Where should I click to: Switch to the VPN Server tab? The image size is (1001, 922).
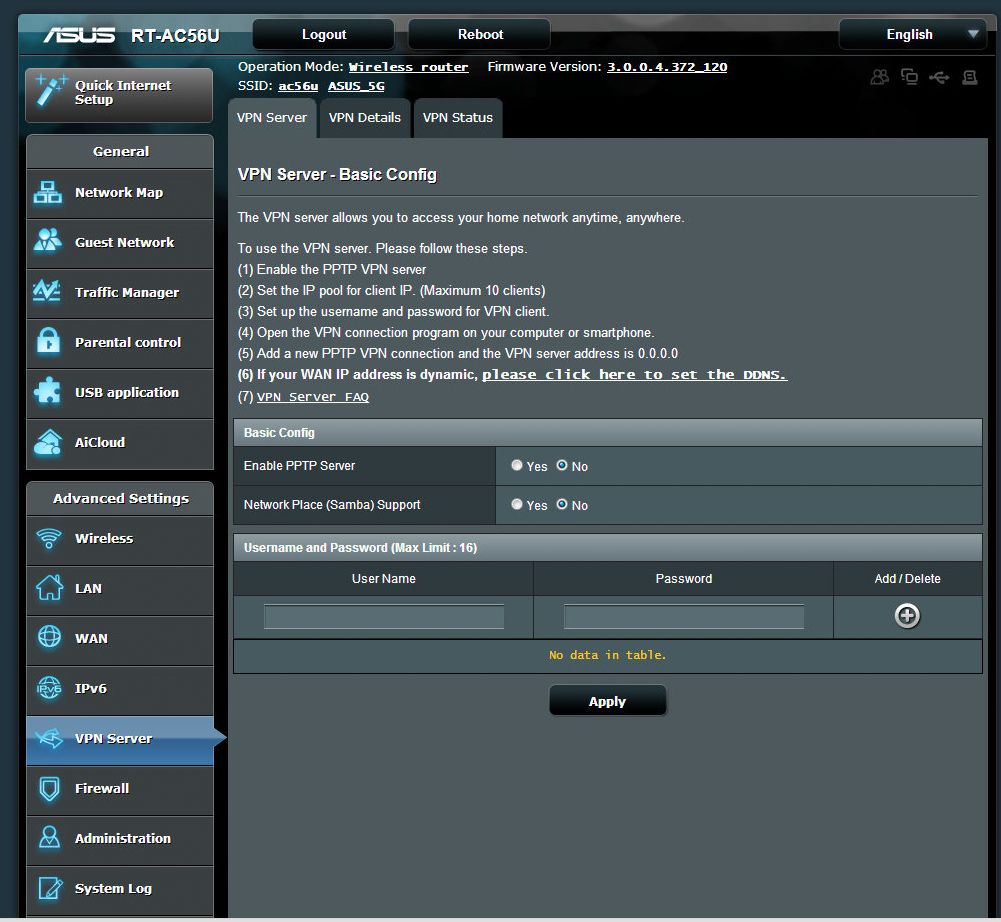pyautogui.click(x=272, y=117)
